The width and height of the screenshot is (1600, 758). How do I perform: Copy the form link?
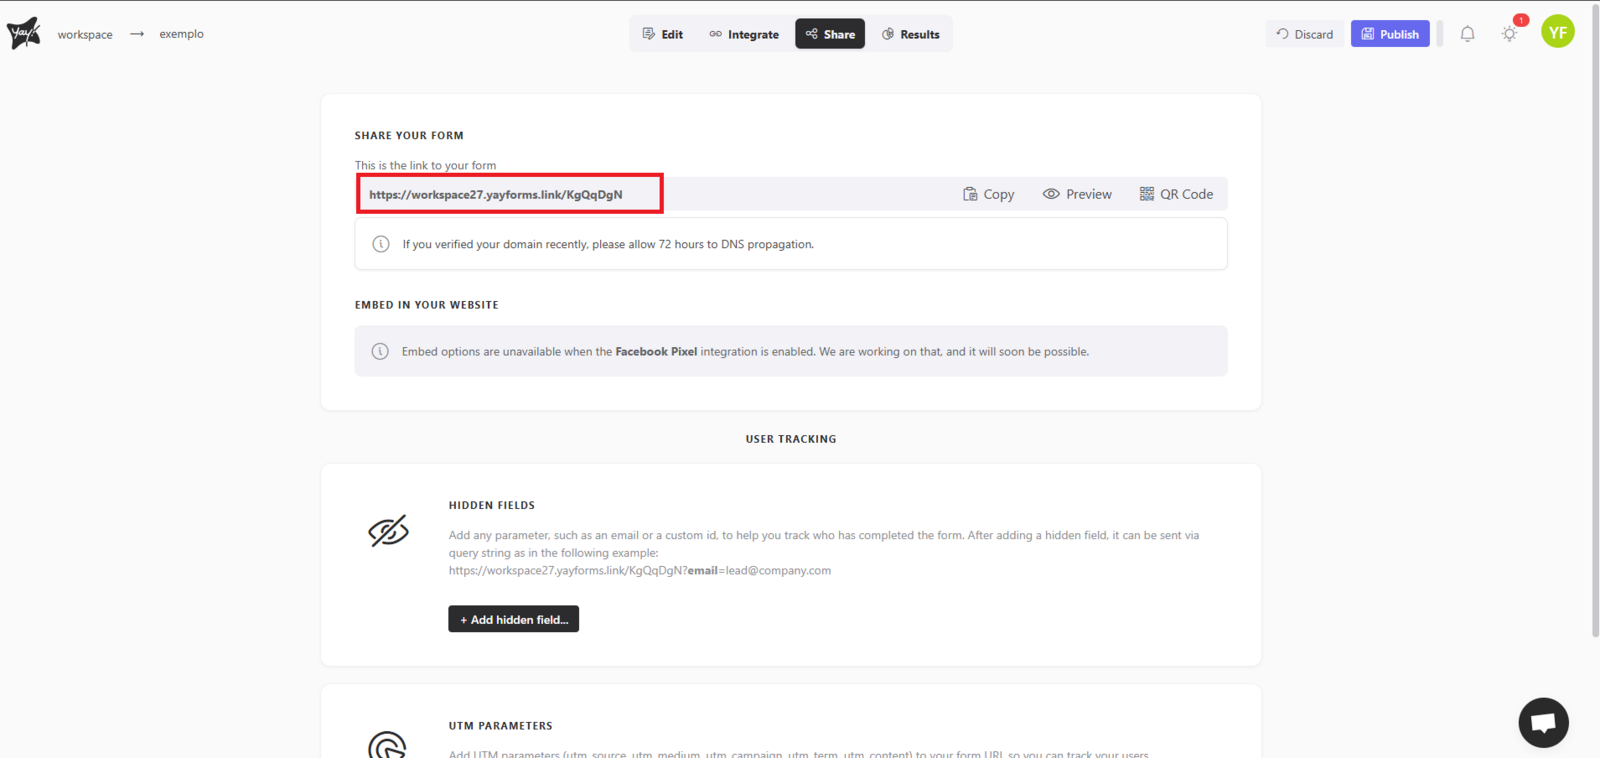coord(988,194)
